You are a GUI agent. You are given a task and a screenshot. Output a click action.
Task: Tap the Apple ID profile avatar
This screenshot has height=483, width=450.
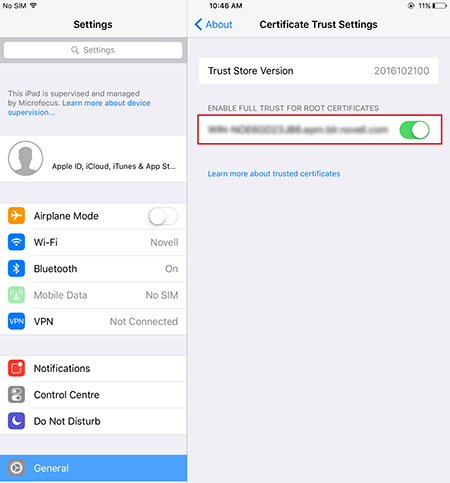coord(25,158)
